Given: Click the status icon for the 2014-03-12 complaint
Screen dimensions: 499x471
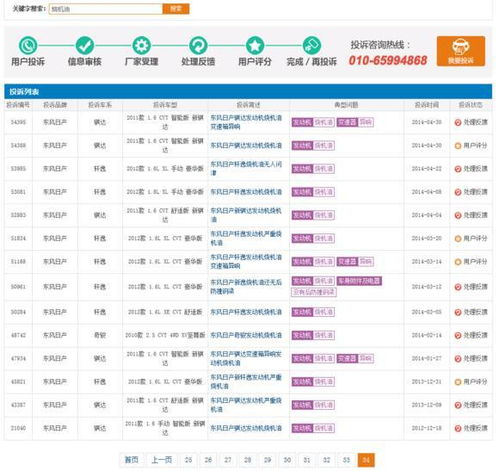Looking at the screenshot, I should [458, 287].
